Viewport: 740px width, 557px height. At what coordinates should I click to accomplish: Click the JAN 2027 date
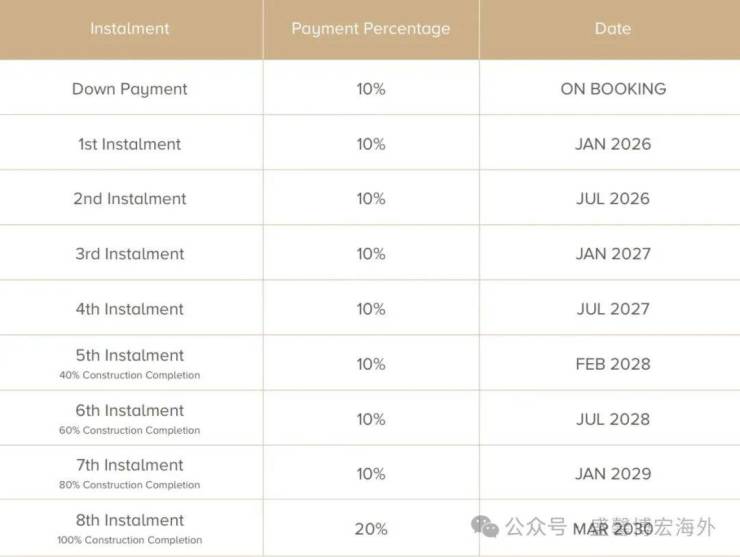pyautogui.click(x=613, y=254)
